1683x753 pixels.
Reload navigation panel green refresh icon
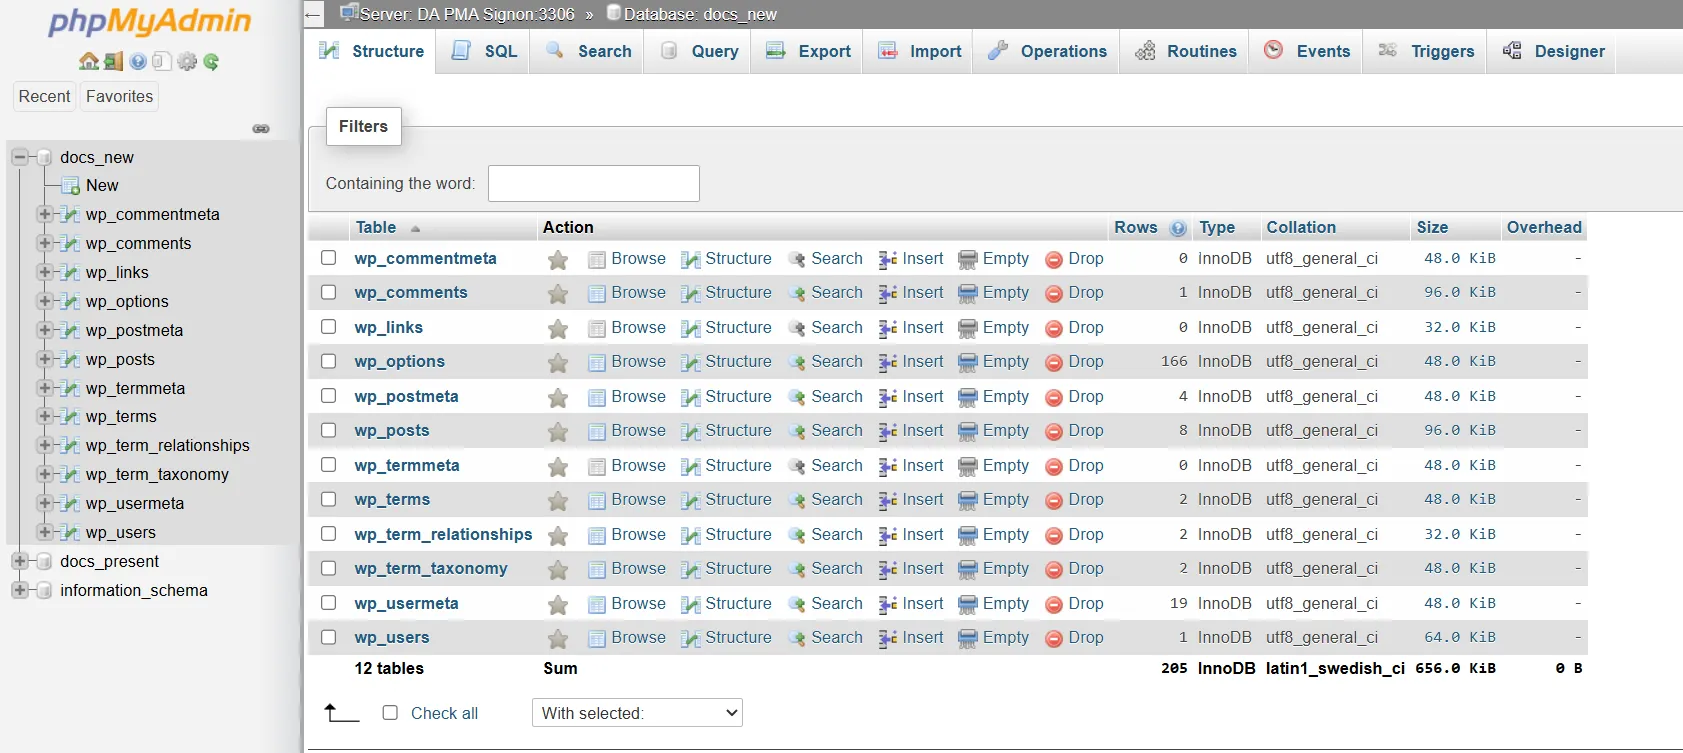pyautogui.click(x=211, y=62)
